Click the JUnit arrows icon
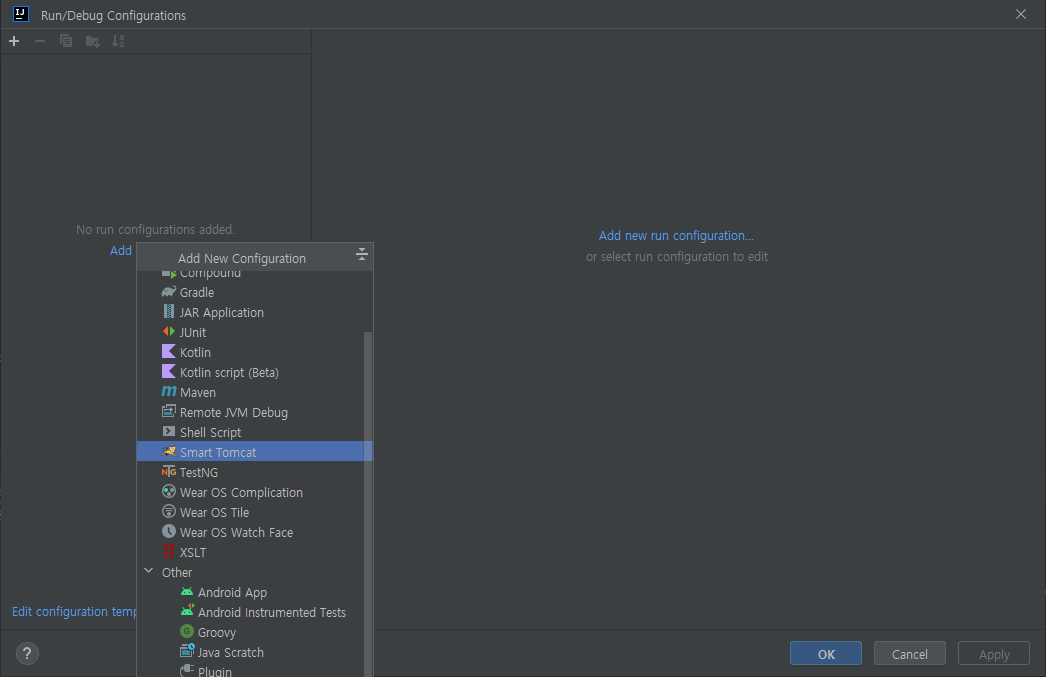Image resolution: width=1046 pixels, height=677 pixels. pyautogui.click(x=169, y=331)
